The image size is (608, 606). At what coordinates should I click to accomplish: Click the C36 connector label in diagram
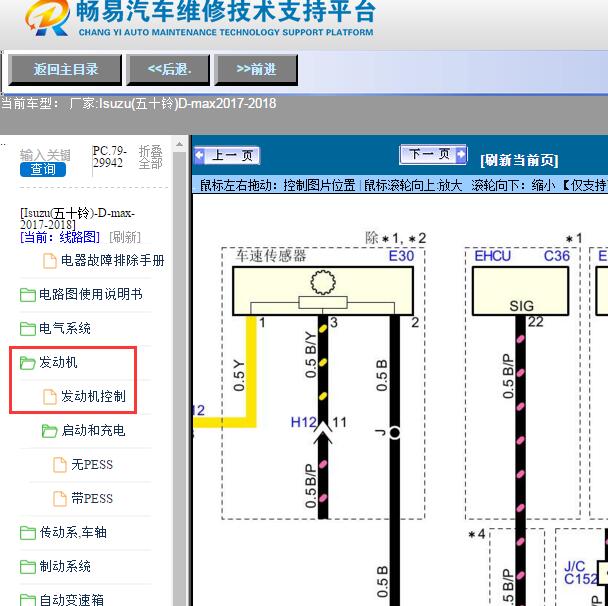[557, 256]
